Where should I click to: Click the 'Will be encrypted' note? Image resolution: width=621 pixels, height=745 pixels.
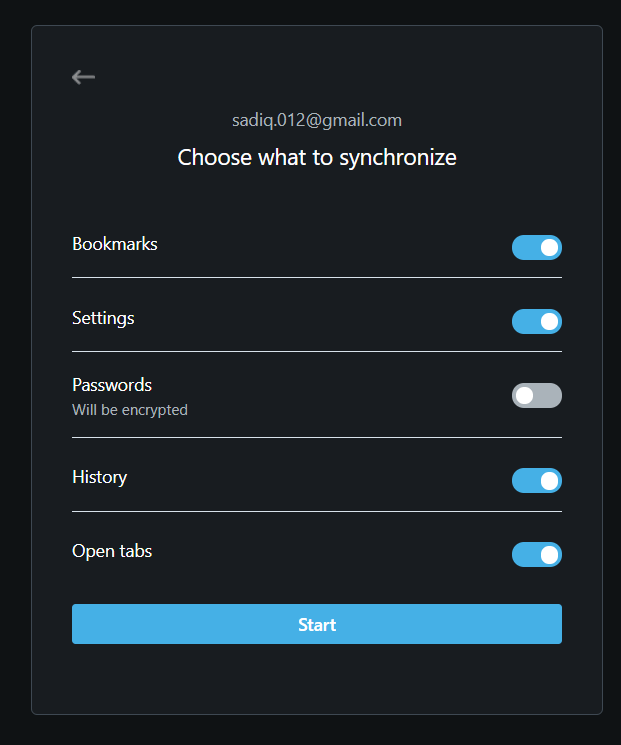[x=130, y=410]
